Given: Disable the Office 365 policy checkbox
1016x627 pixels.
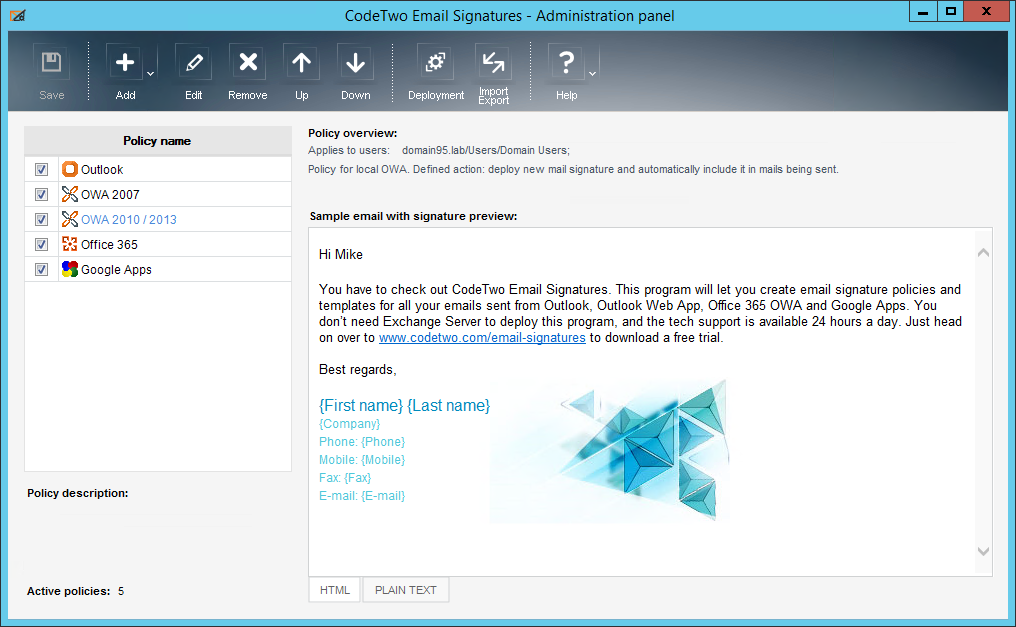Looking at the screenshot, I should point(41,244).
